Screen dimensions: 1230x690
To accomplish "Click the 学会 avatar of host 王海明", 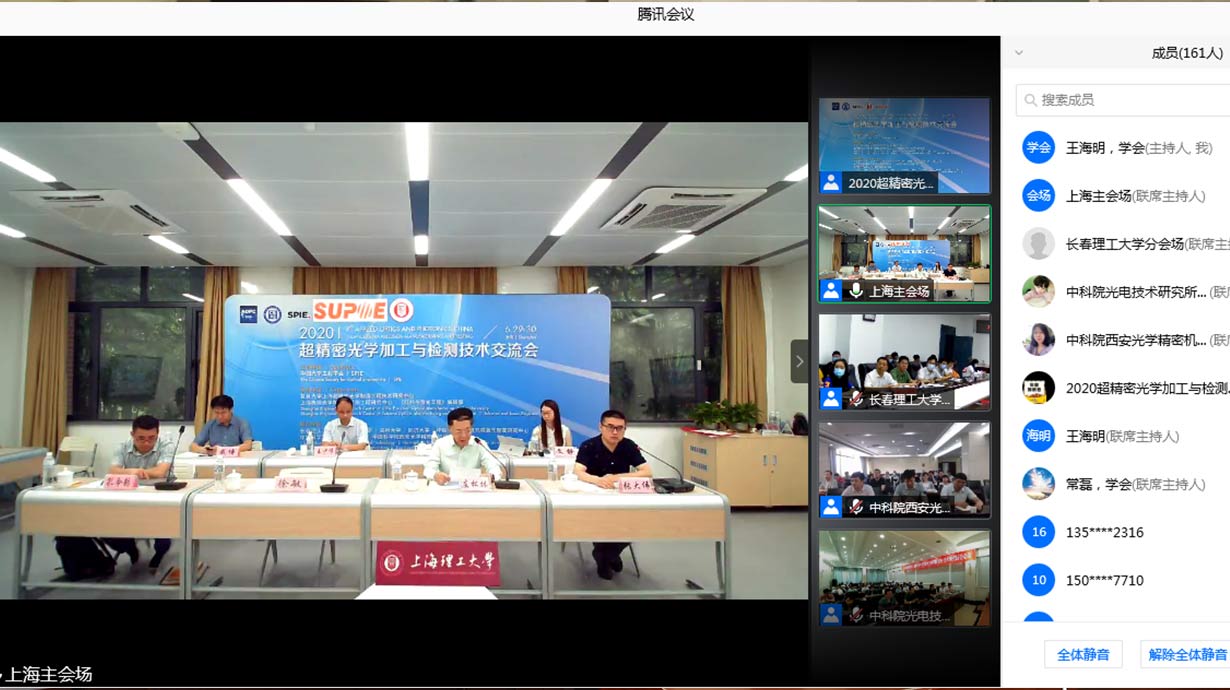I will (1038, 148).
